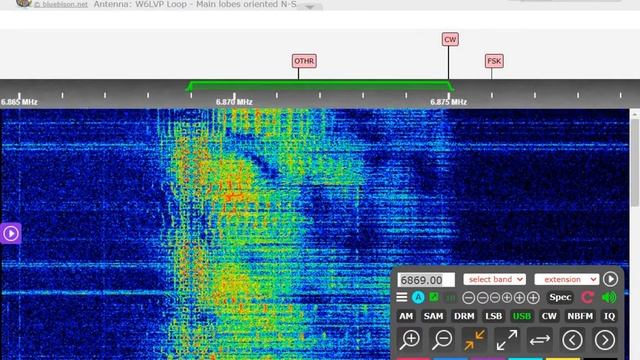
Task: Page waterfall left with the circled chevron
Action: (572, 340)
